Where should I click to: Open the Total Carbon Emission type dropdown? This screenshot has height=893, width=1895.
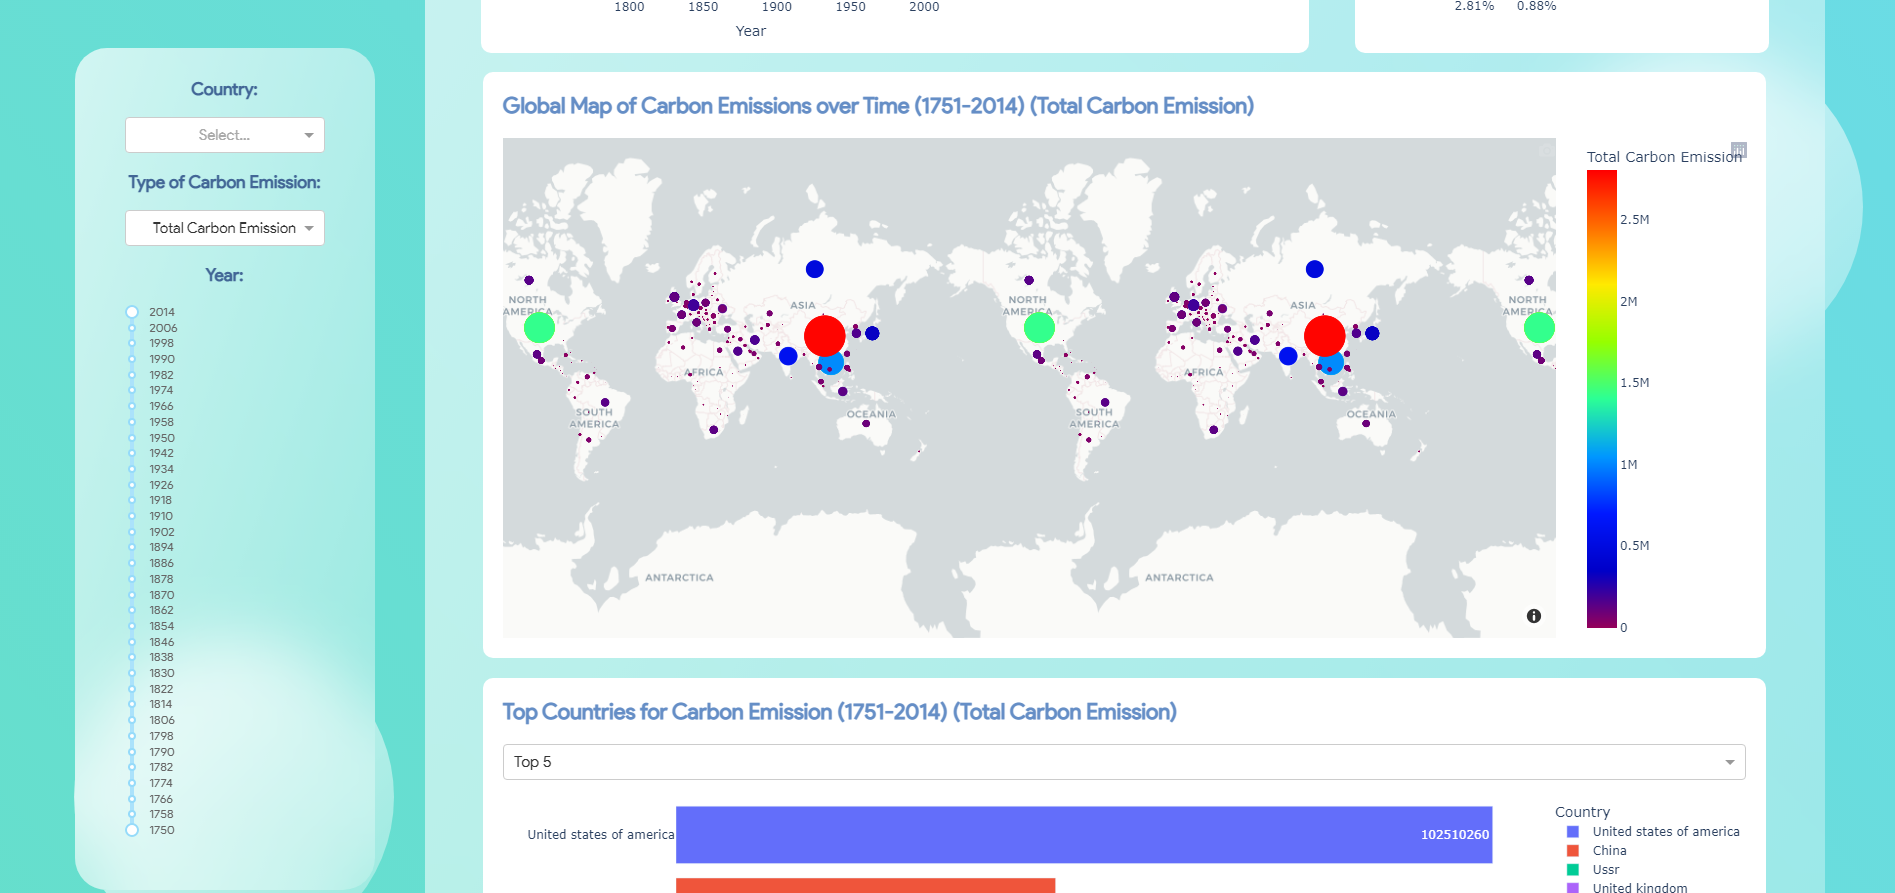tap(225, 228)
